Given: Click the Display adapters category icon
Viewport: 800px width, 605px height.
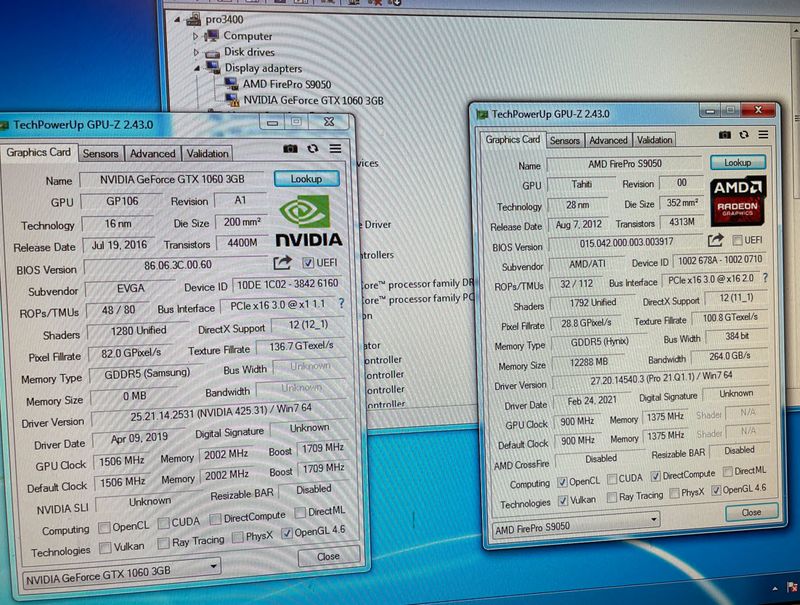Looking at the screenshot, I should [213, 67].
